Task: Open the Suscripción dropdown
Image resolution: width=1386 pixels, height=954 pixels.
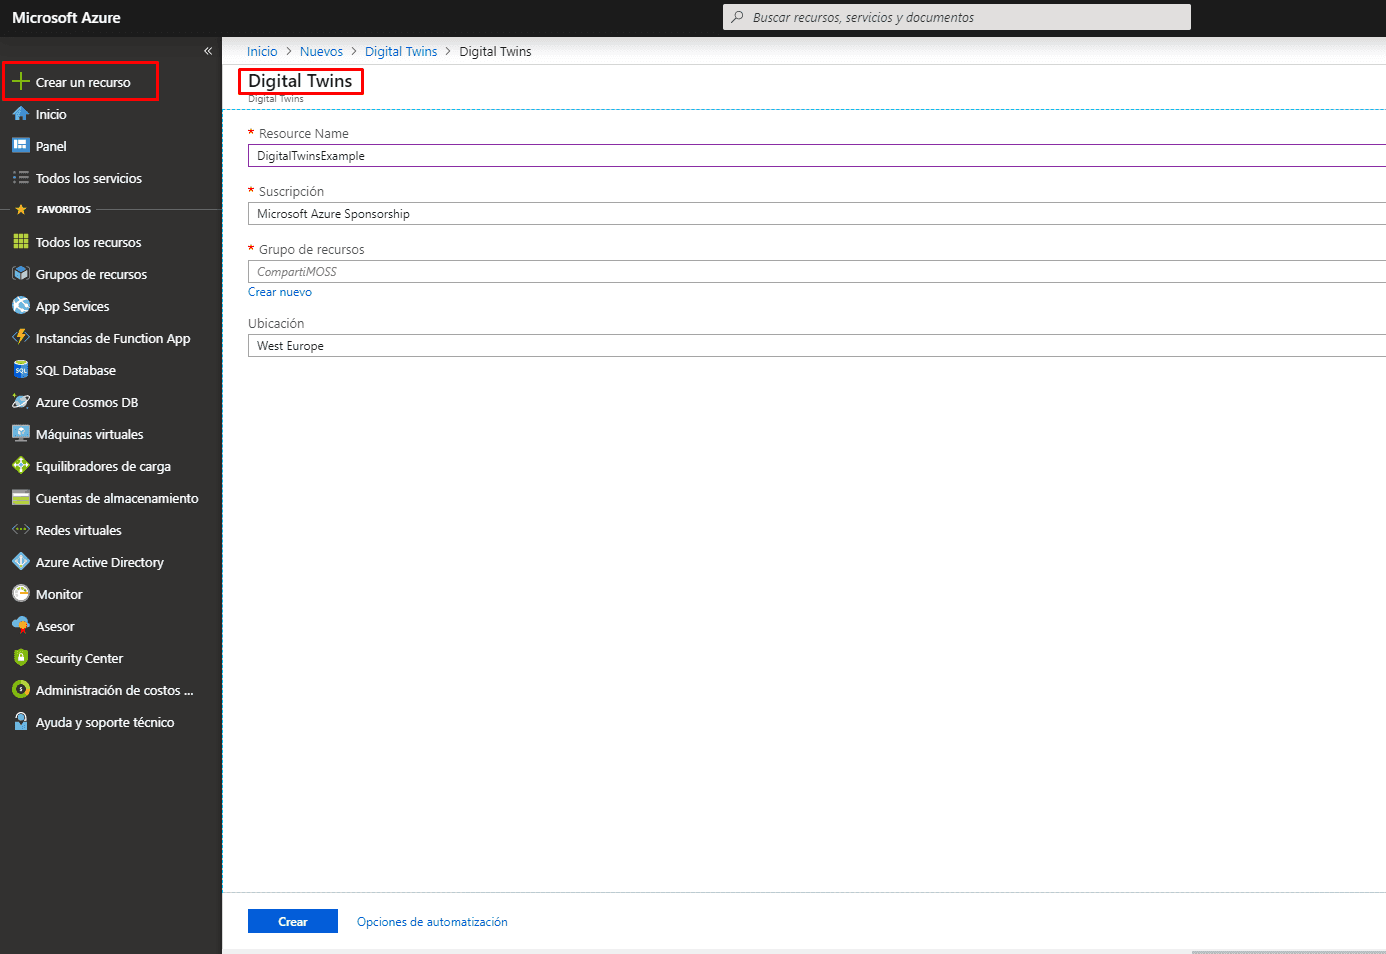Action: click(x=816, y=214)
